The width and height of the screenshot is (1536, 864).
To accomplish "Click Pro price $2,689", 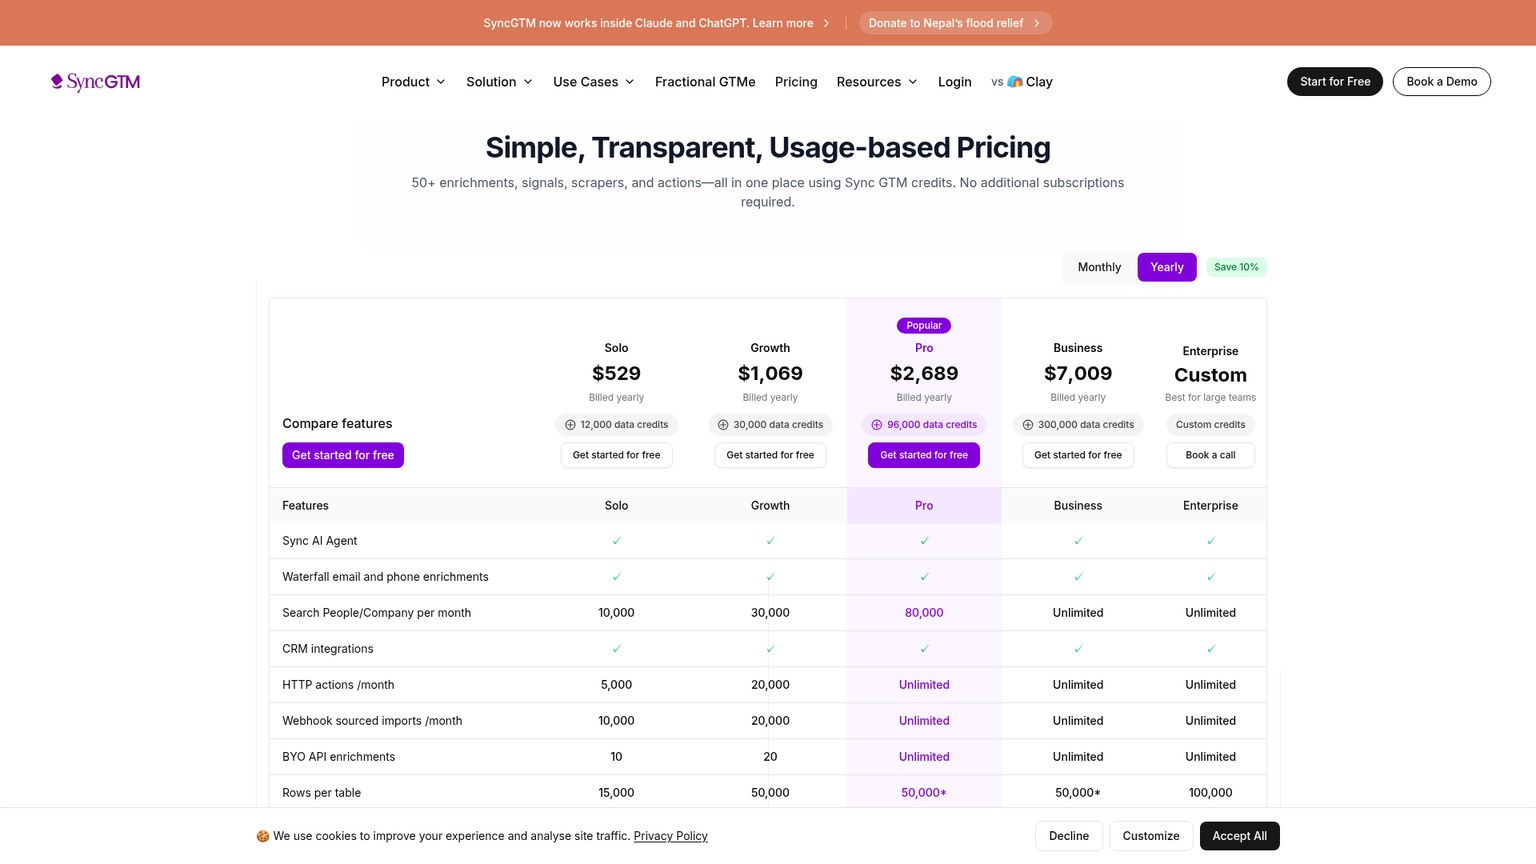I will pyautogui.click(x=924, y=373).
